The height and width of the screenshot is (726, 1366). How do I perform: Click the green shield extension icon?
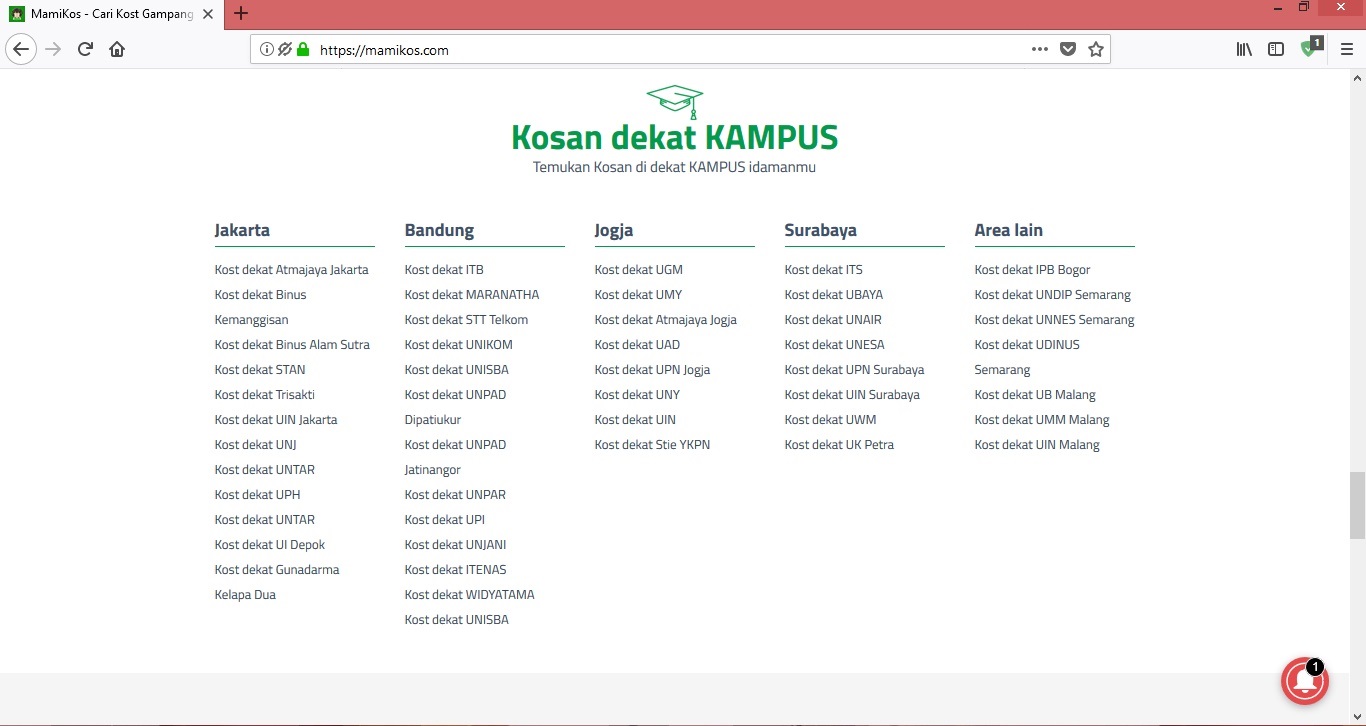pyautogui.click(x=1309, y=48)
